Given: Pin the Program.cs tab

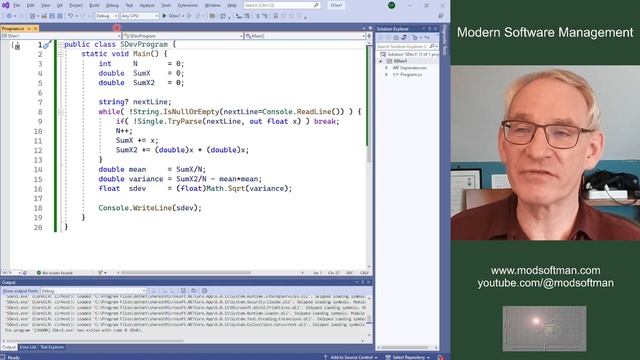Looking at the screenshot, I should pyautogui.click(x=29, y=29).
